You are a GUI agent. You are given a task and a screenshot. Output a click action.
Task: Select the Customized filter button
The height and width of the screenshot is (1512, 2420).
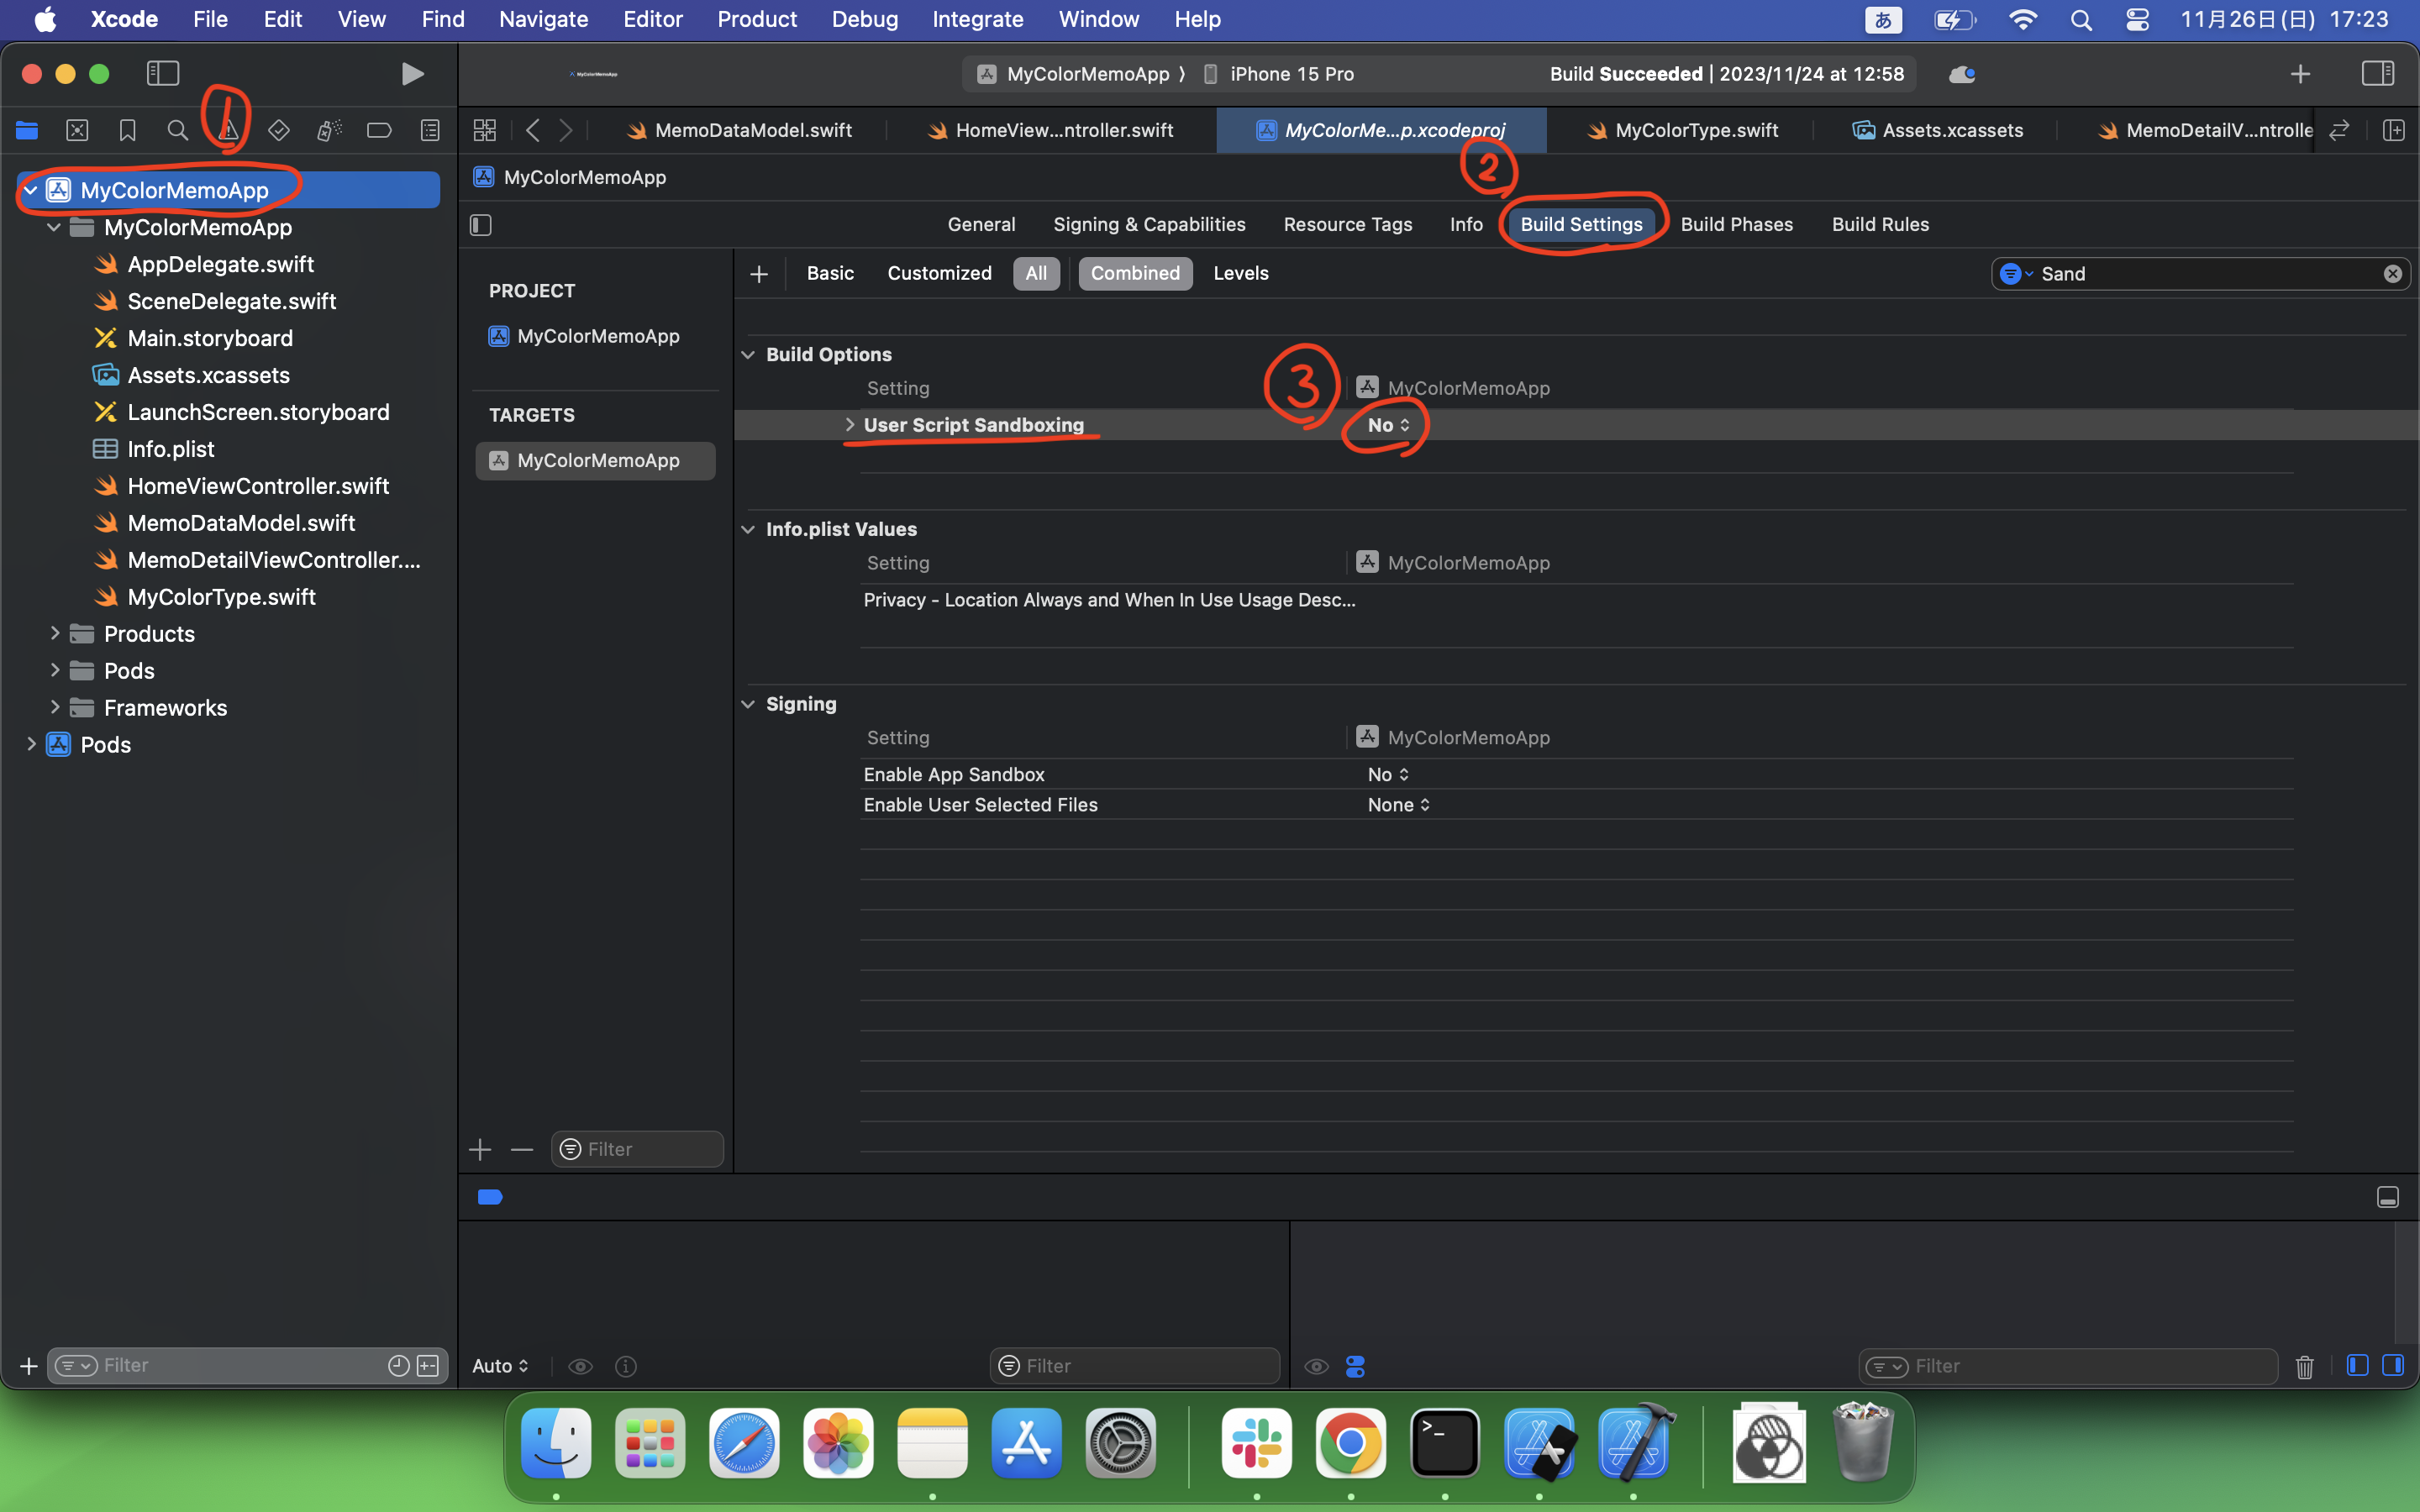(x=939, y=273)
